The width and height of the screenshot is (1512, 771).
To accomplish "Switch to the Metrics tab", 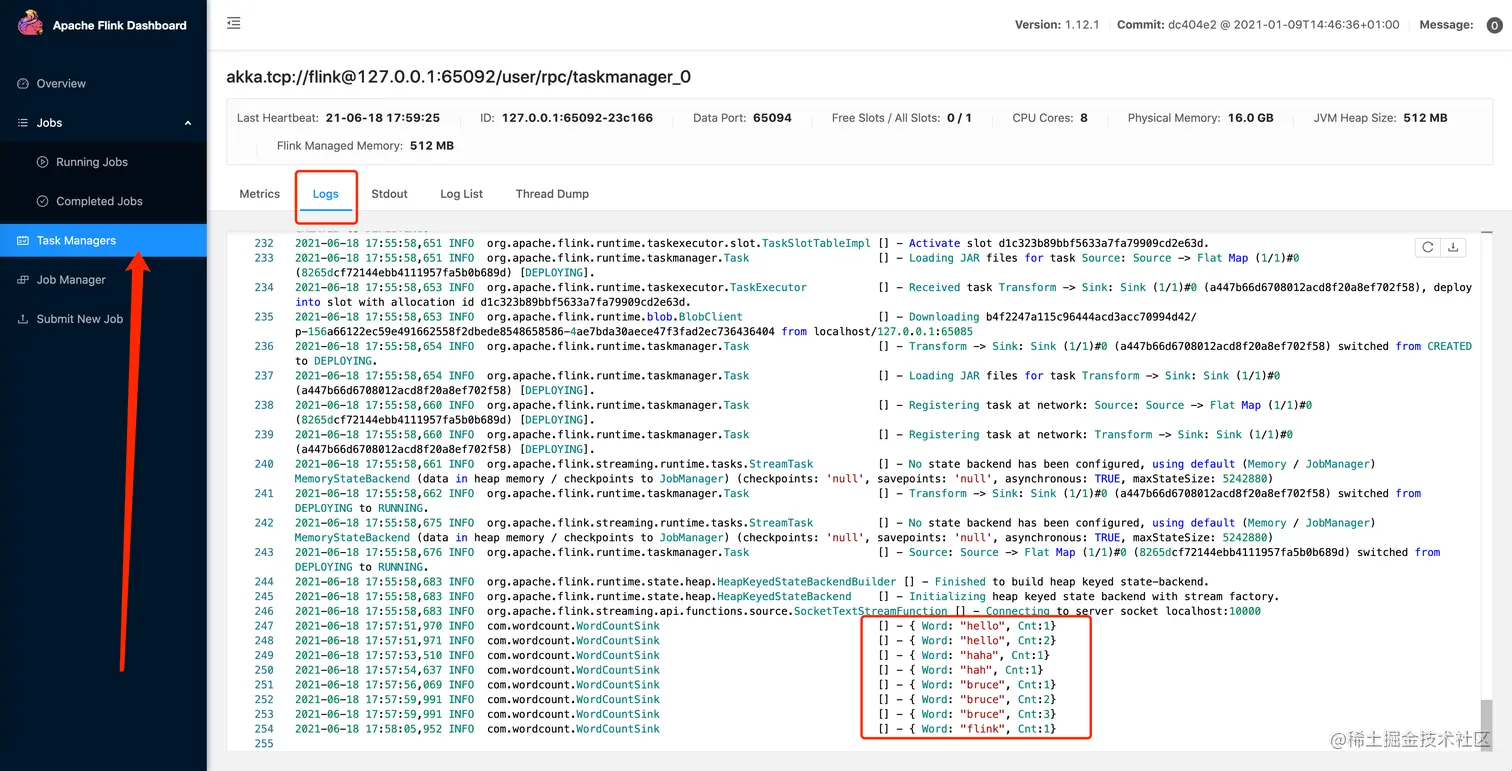I will [260, 194].
